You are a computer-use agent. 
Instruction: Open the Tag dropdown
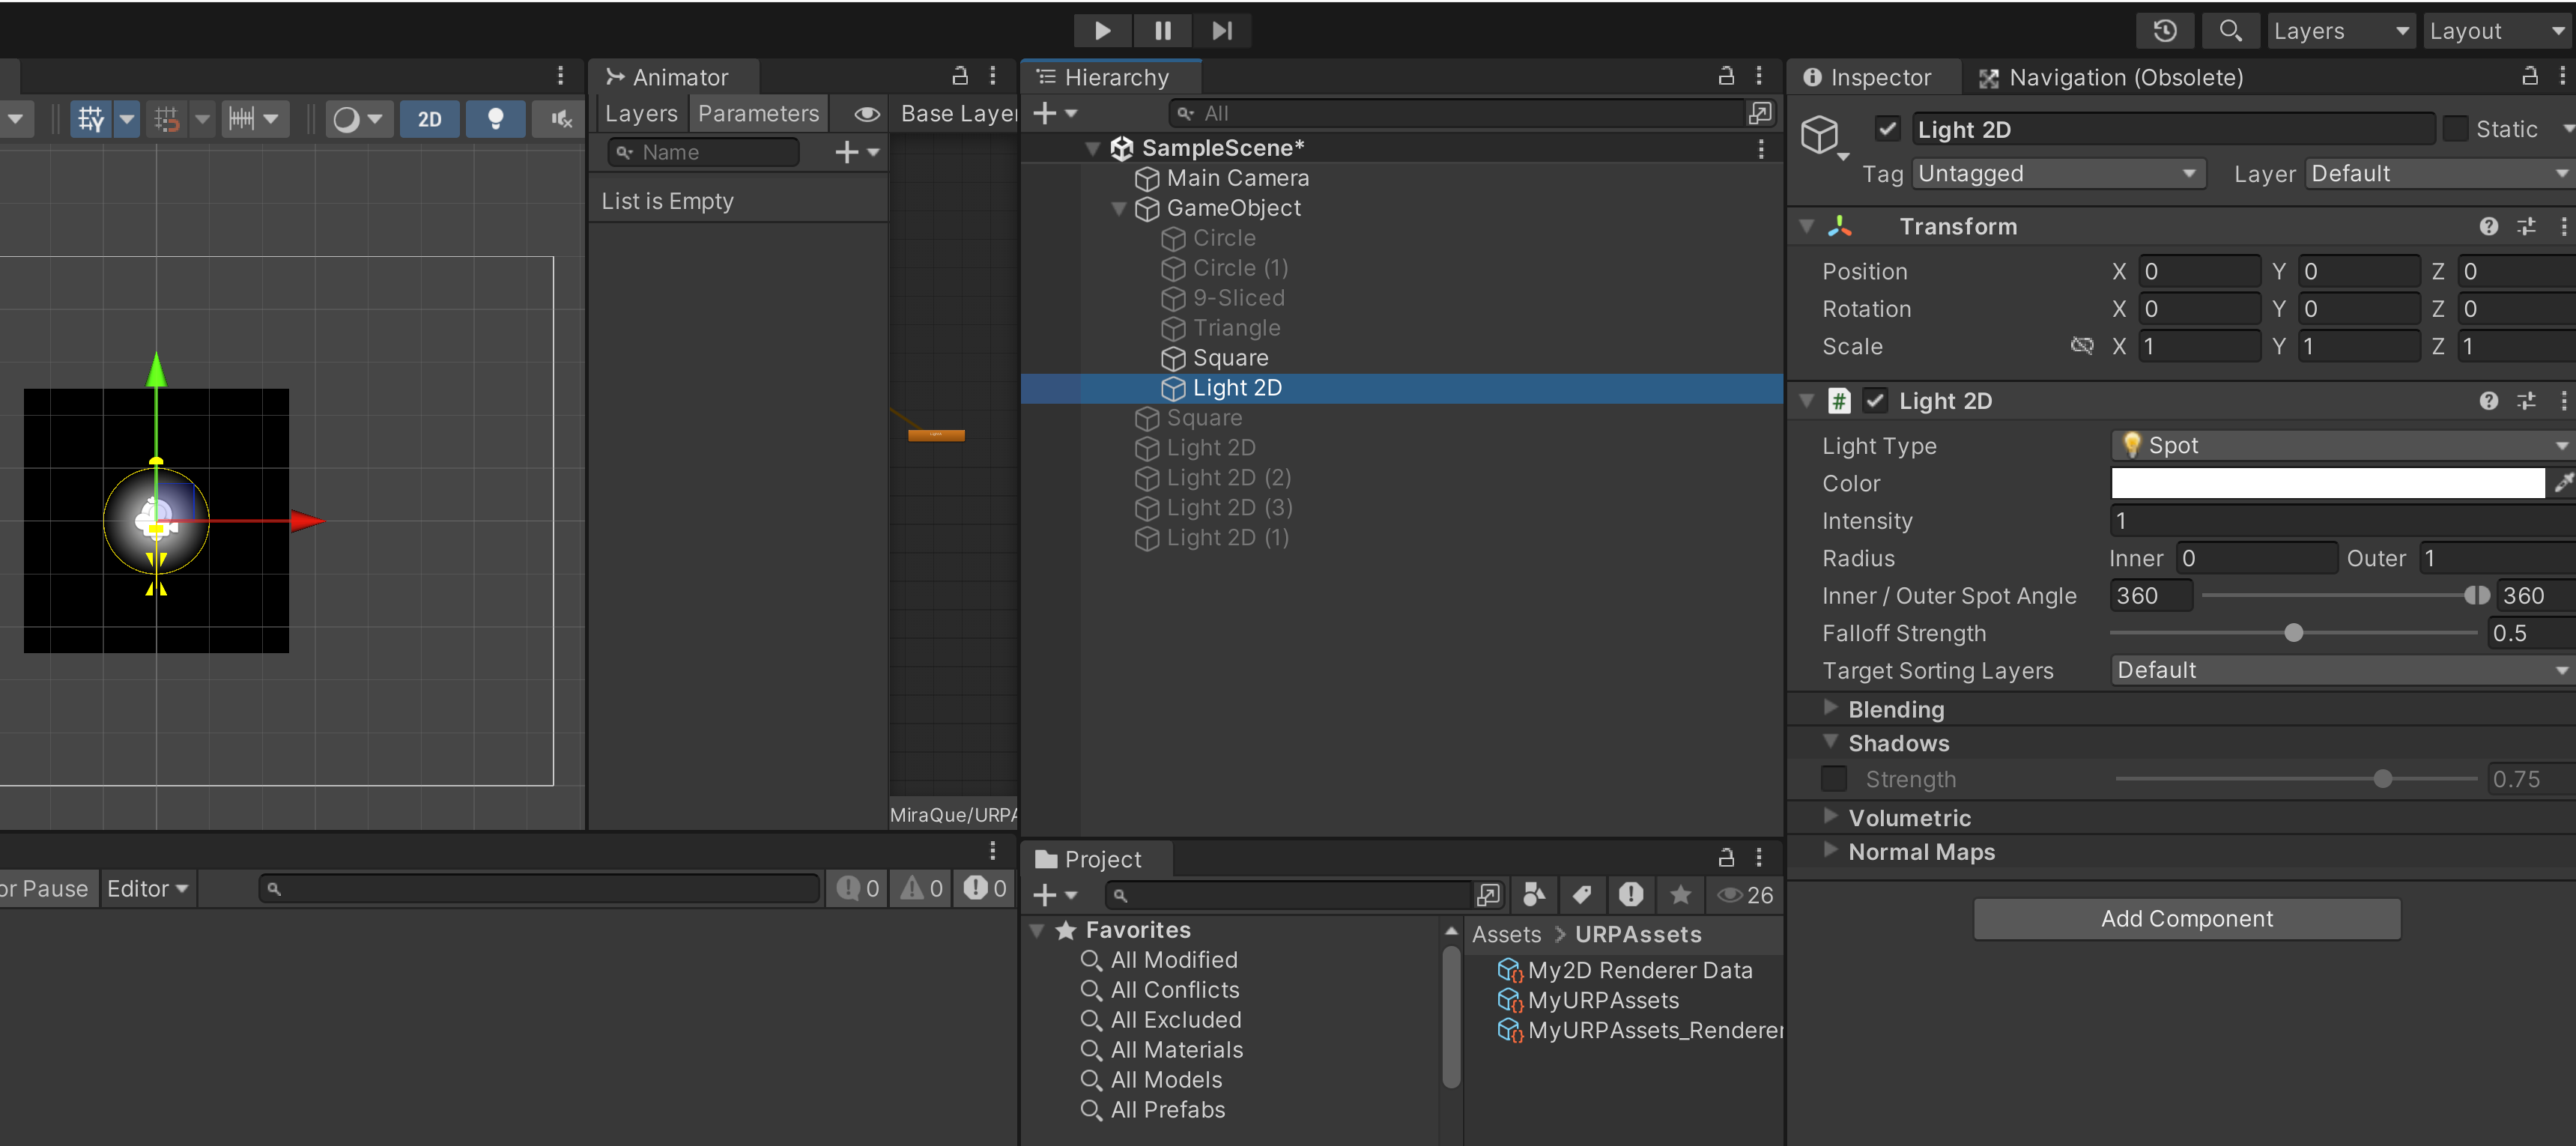pyautogui.click(x=2057, y=174)
